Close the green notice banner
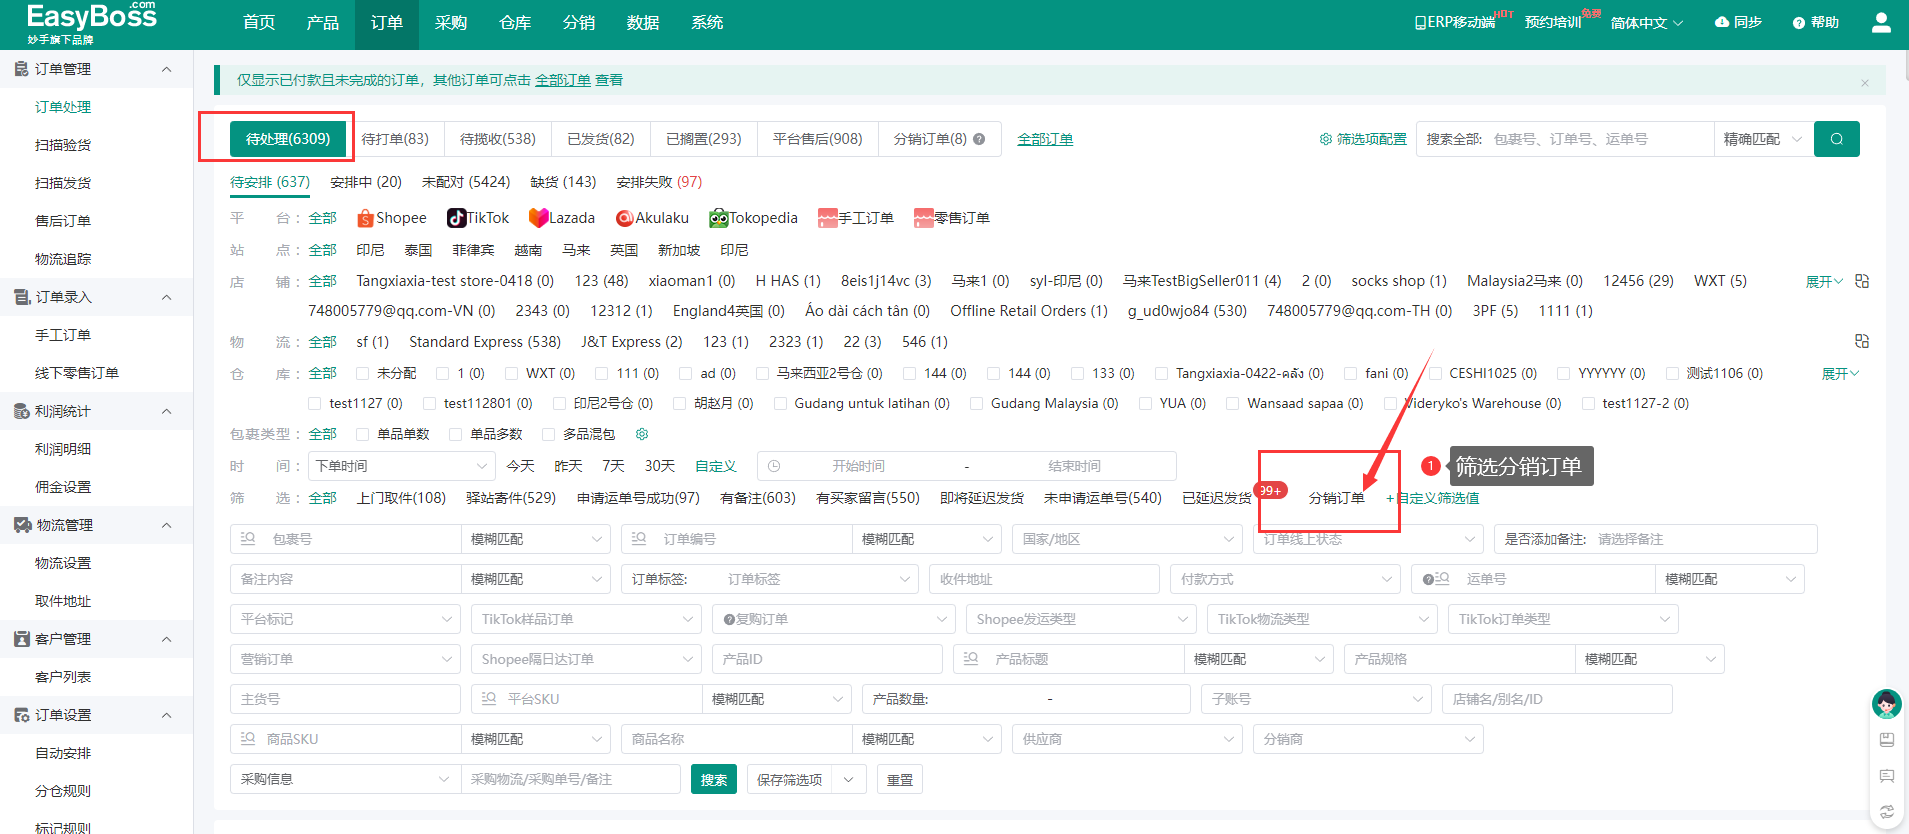Viewport: 1909px width, 834px height. pos(1864,83)
